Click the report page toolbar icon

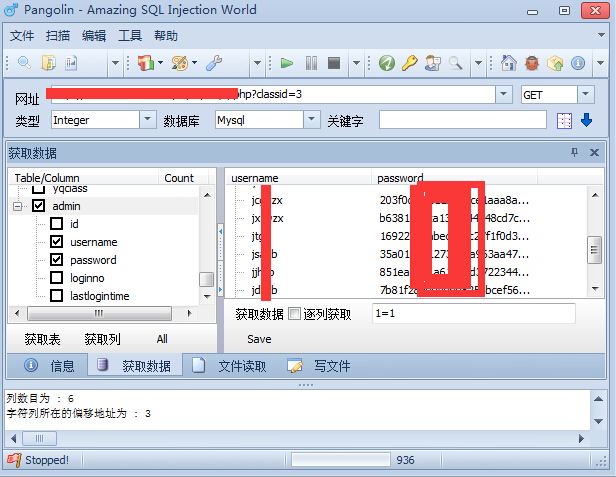point(71,63)
